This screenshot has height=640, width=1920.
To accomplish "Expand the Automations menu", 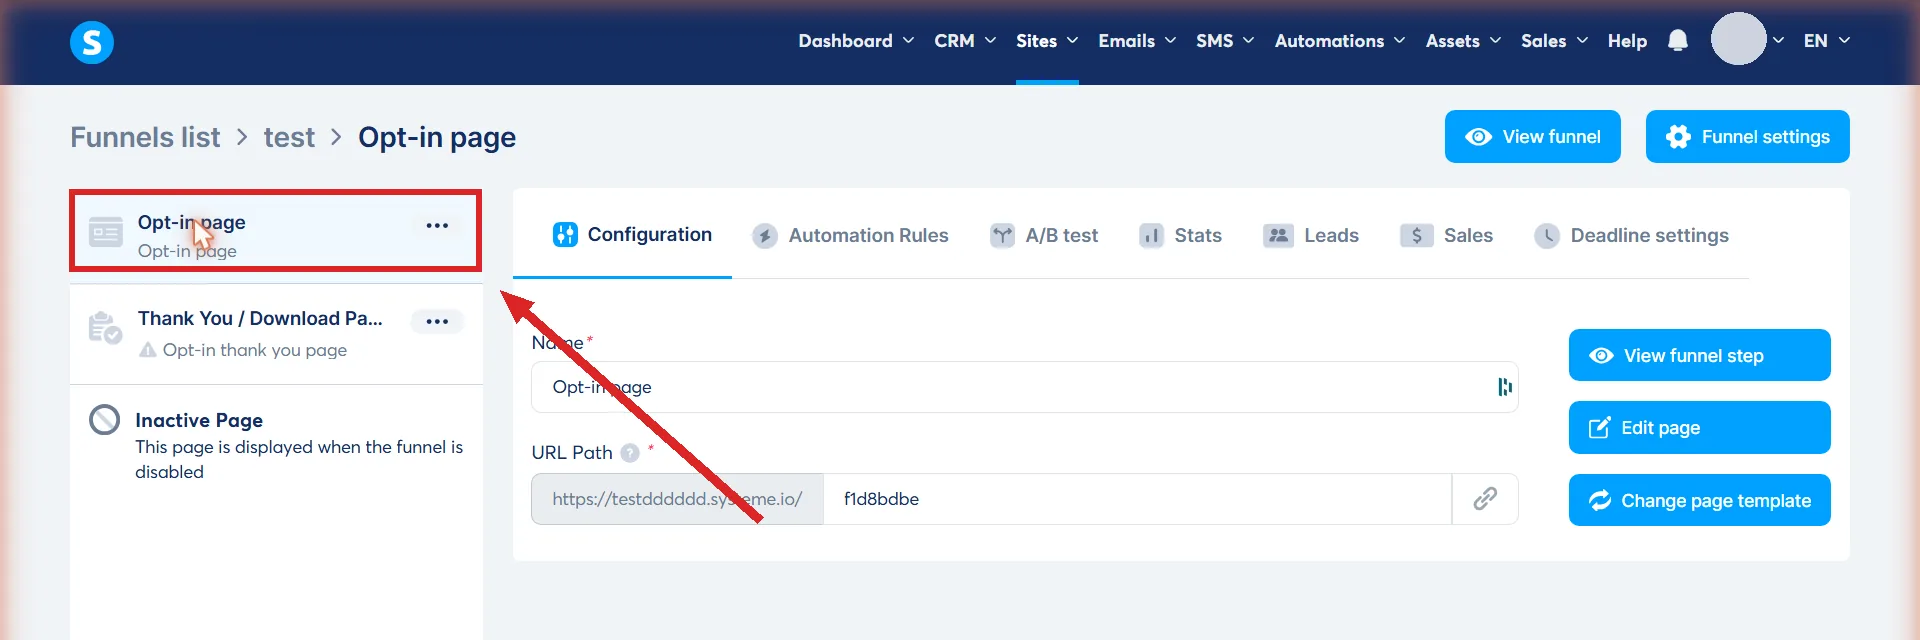I will tap(1340, 41).
